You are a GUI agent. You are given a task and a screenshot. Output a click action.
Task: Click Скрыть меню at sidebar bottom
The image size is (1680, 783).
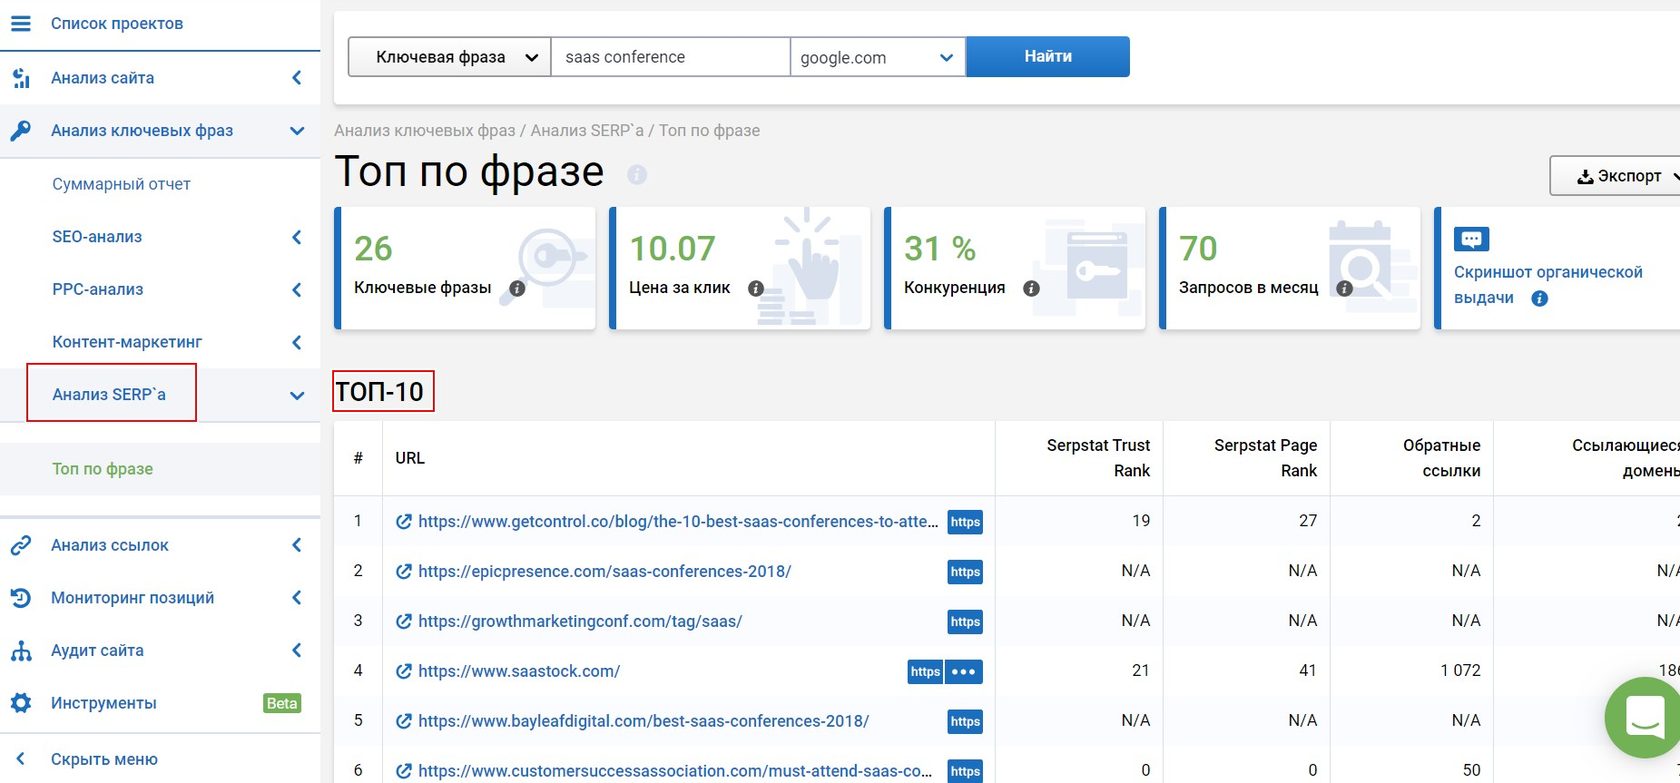(x=104, y=759)
